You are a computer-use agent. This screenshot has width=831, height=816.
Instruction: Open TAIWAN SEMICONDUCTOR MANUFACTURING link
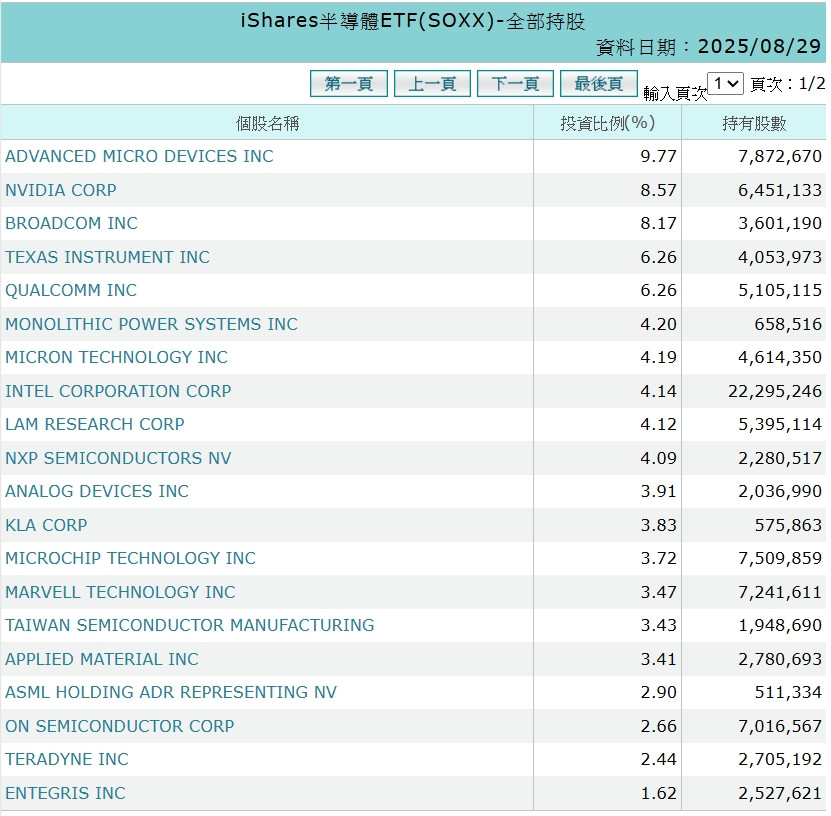pos(189,626)
